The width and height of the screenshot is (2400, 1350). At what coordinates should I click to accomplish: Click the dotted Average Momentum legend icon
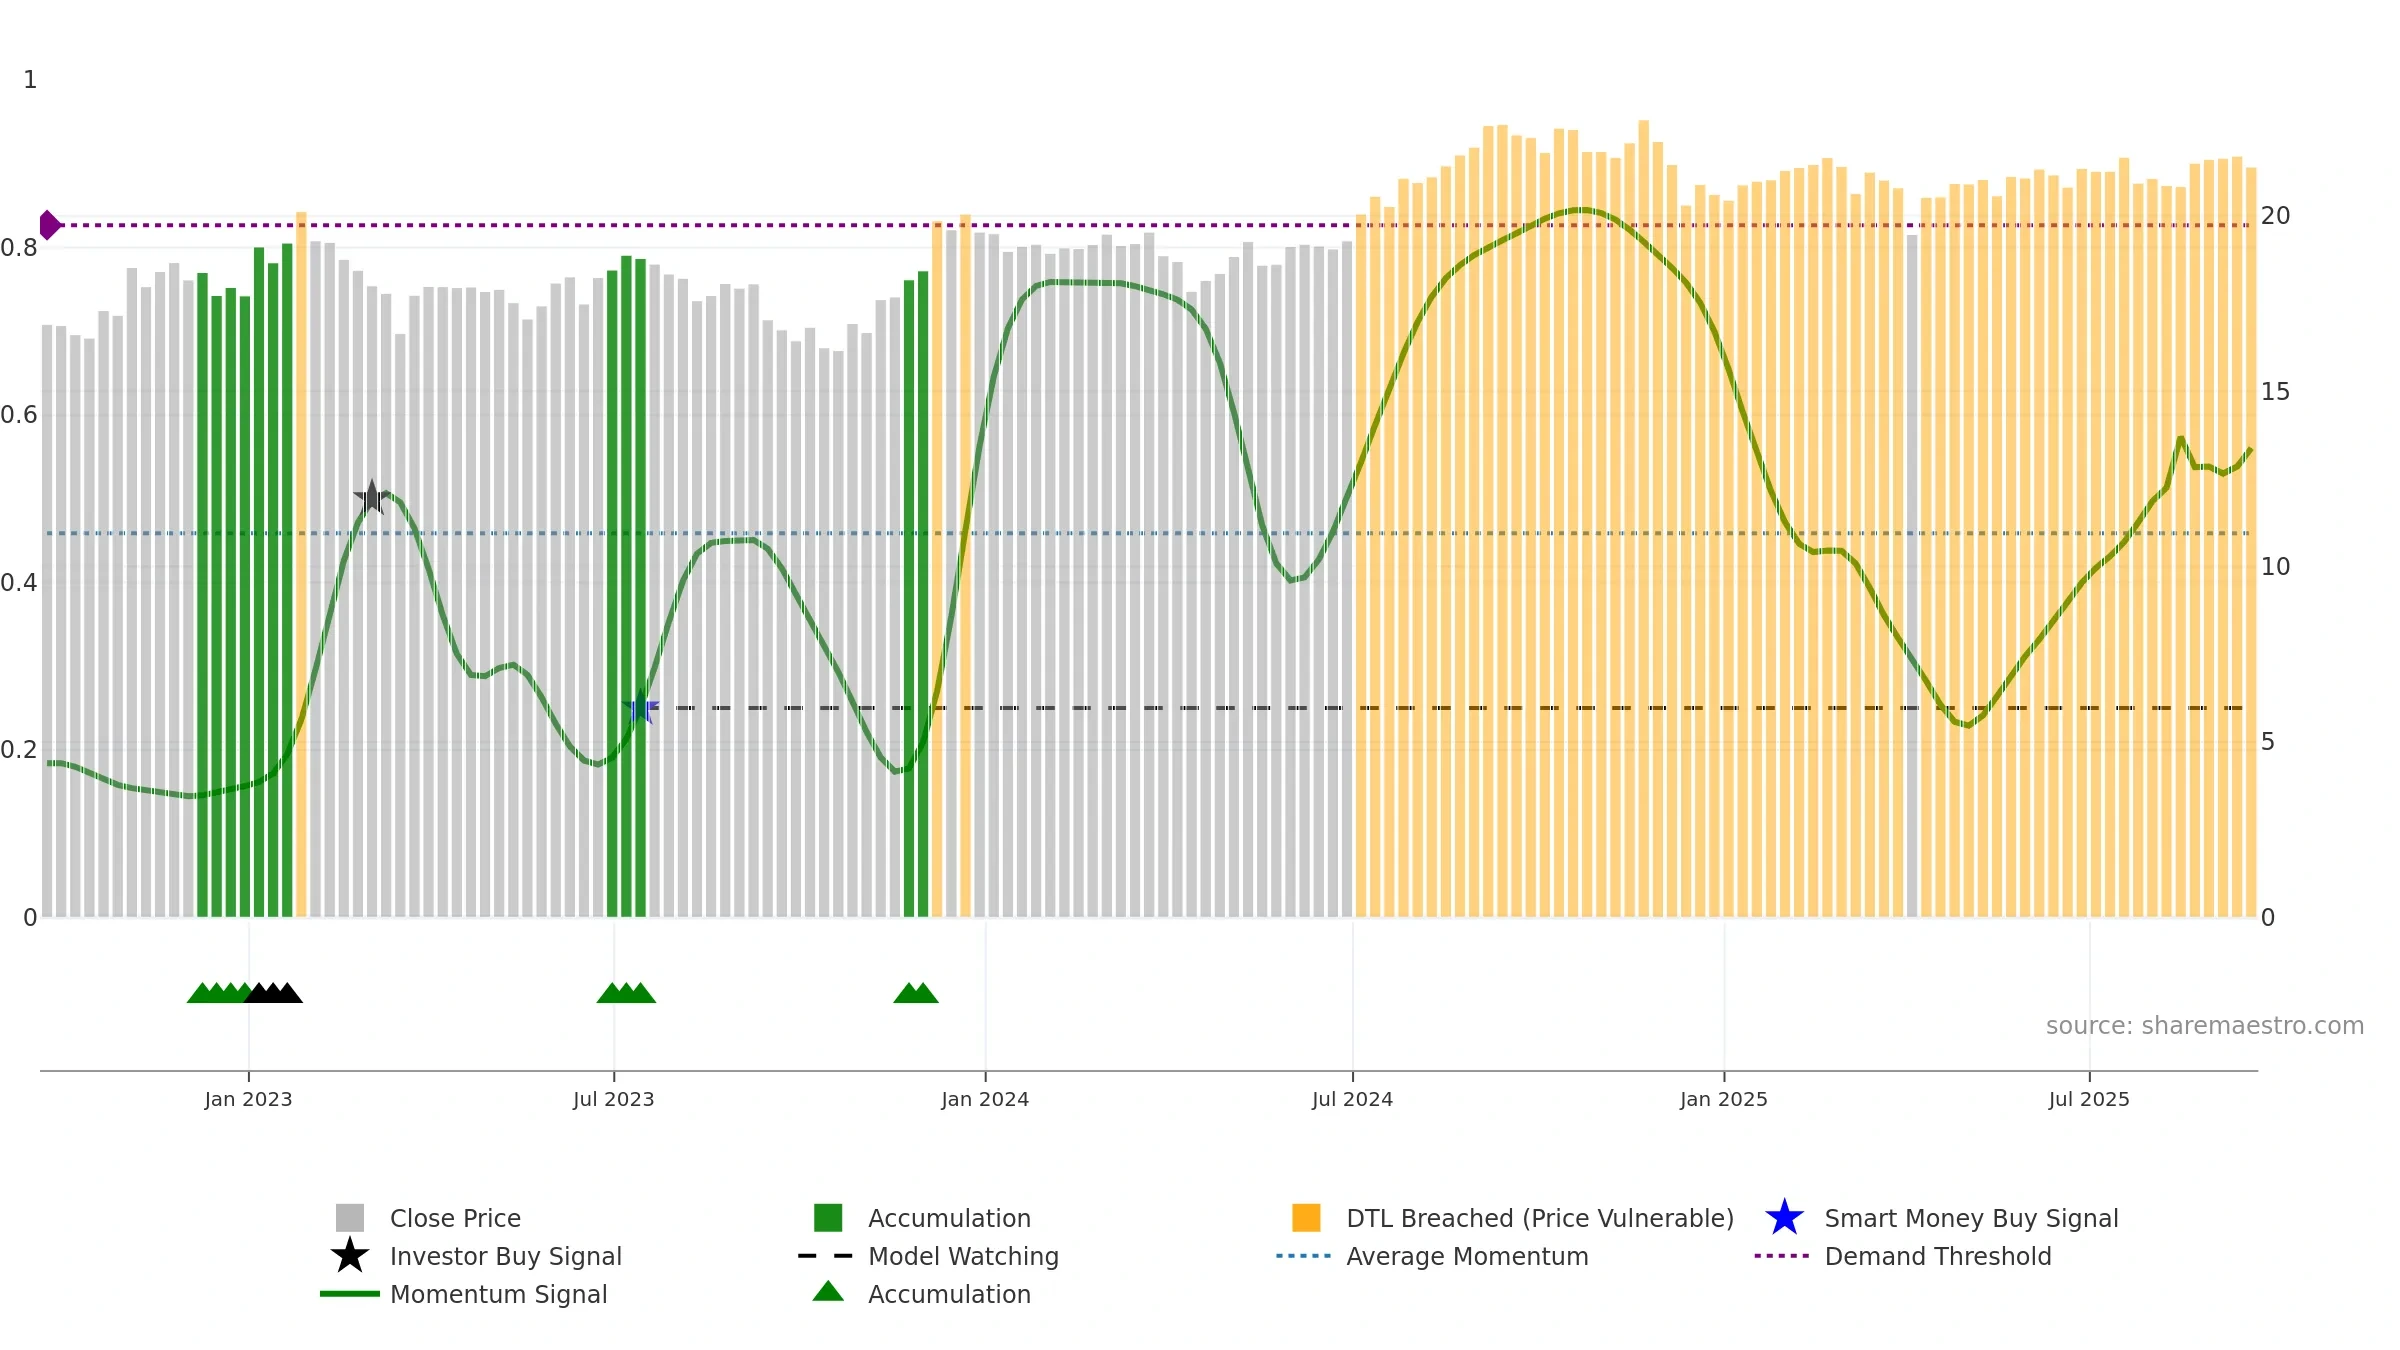click(1304, 1255)
